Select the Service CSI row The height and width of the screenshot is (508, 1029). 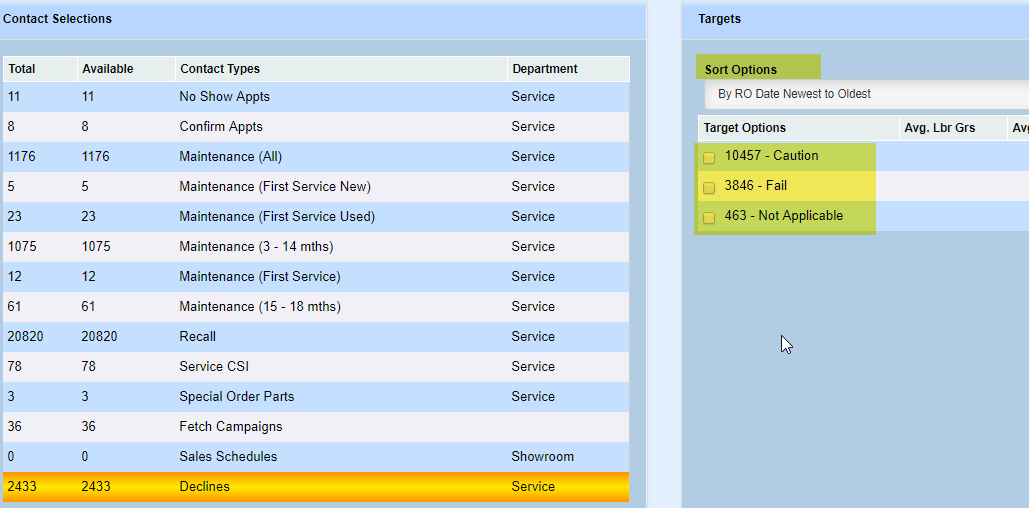pos(214,367)
